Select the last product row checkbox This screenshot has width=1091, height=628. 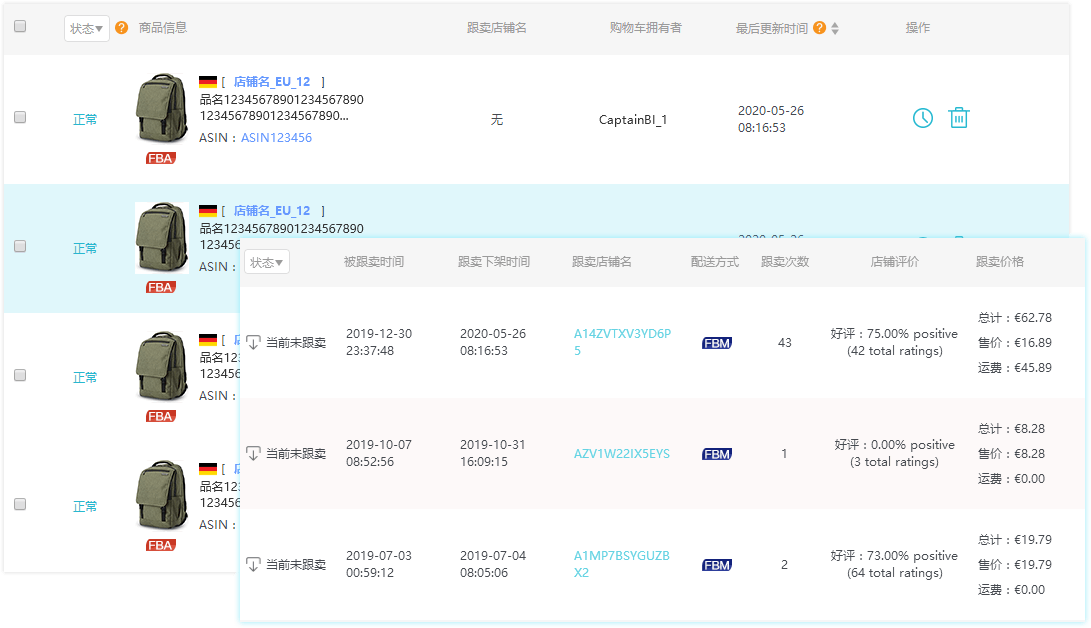[x=20, y=504]
